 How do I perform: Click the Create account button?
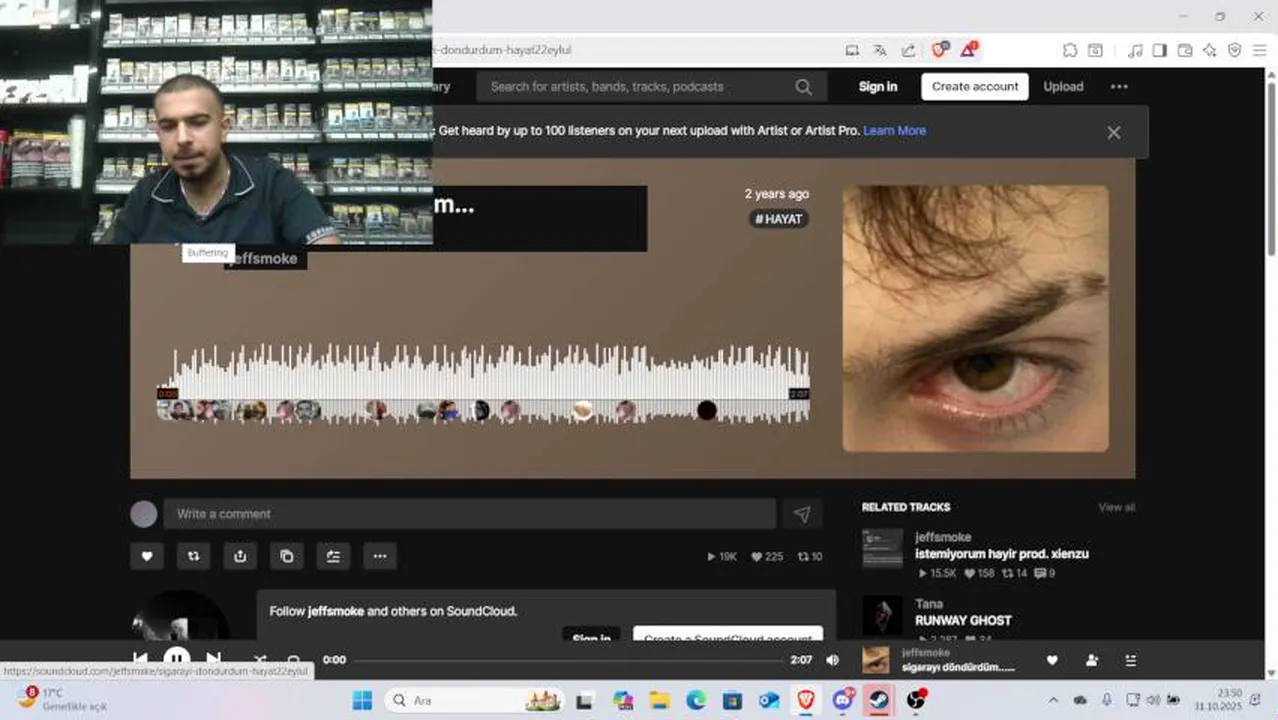975,87
